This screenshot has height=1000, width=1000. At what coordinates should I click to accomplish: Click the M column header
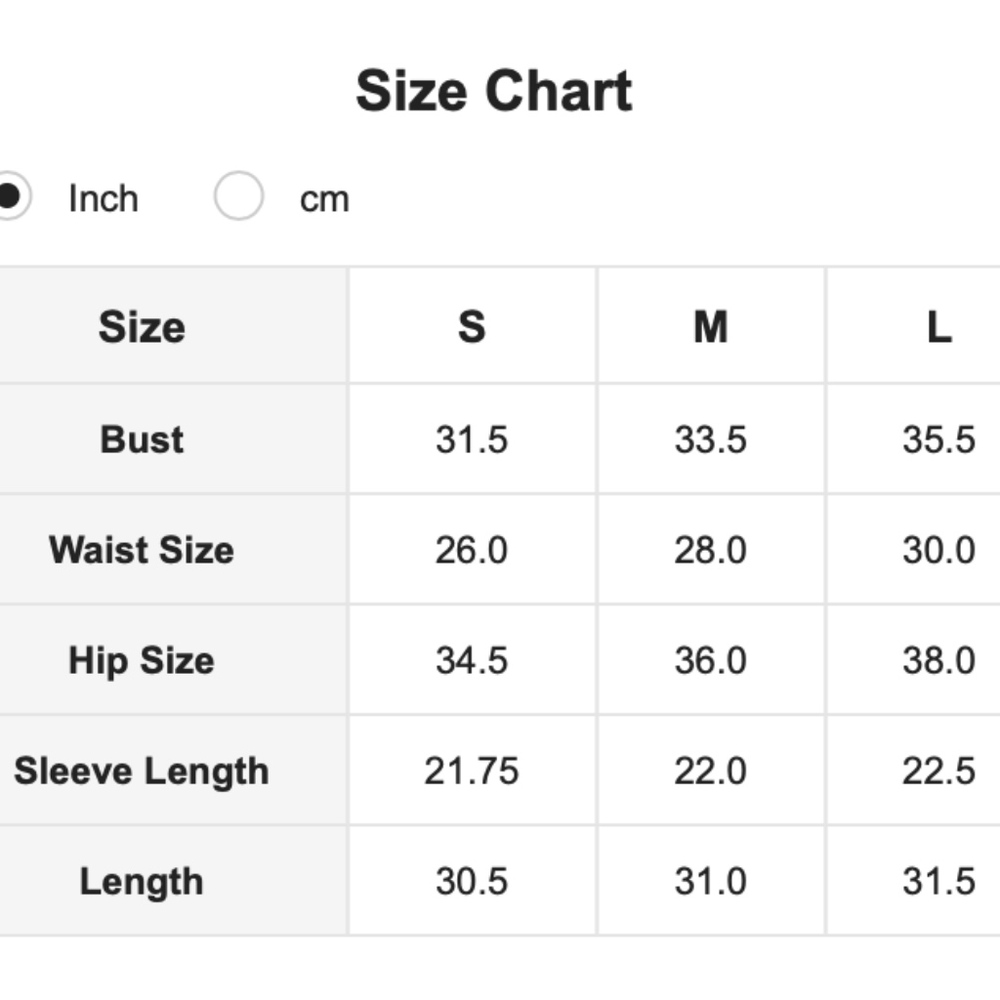[x=710, y=327]
